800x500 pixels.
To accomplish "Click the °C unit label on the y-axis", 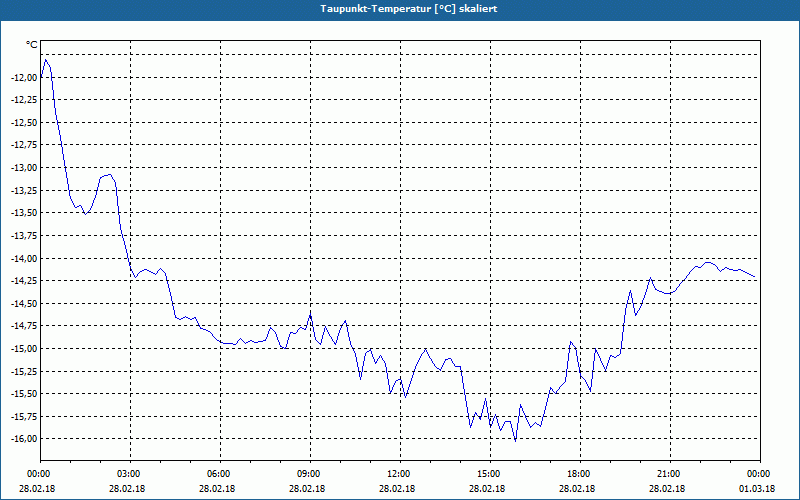I will click(x=32, y=45).
